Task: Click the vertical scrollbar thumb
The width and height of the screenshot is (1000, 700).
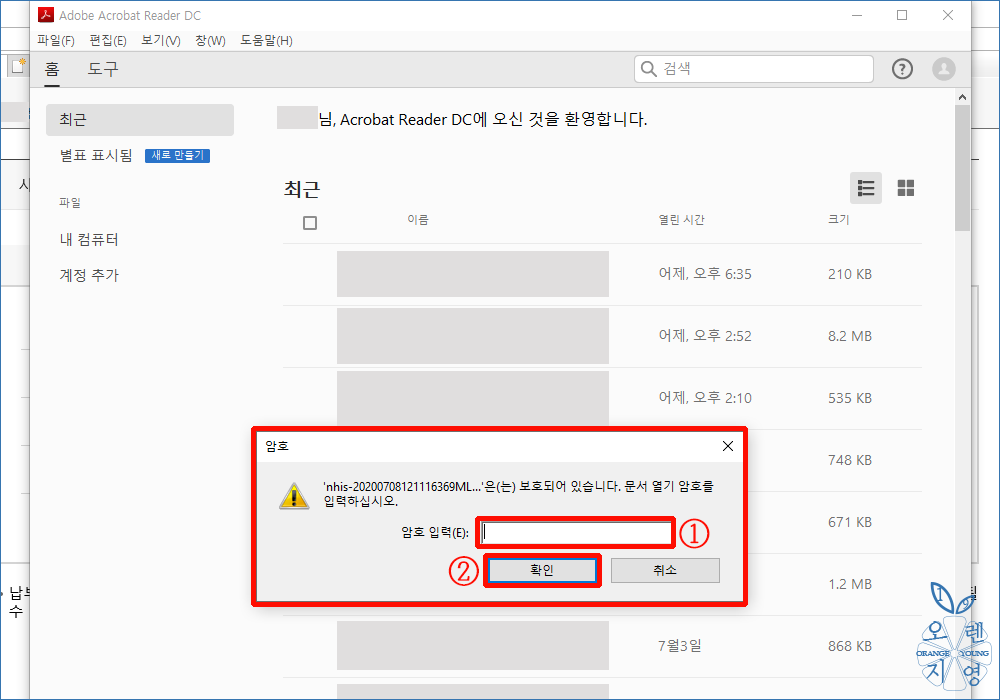Action: 962,168
